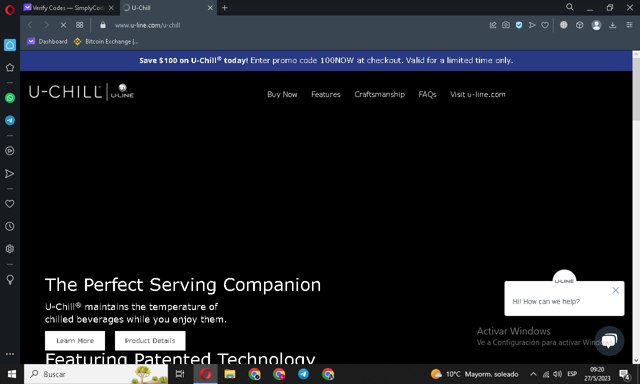The height and width of the screenshot is (384, 640).
Task: Add the page to bookmarks heart icon
Action: pos(545,25)
